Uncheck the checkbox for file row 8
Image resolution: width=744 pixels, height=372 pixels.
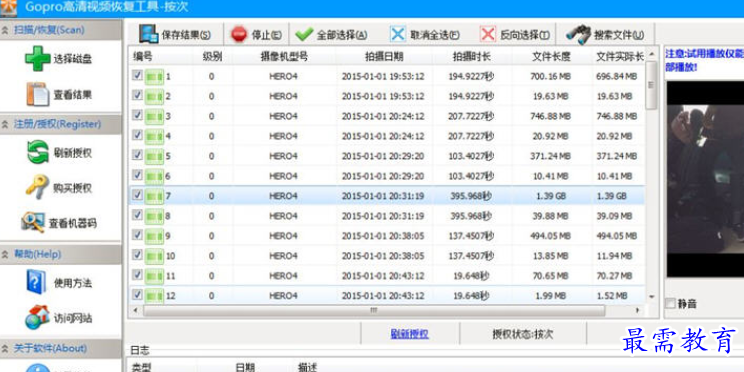137,214
